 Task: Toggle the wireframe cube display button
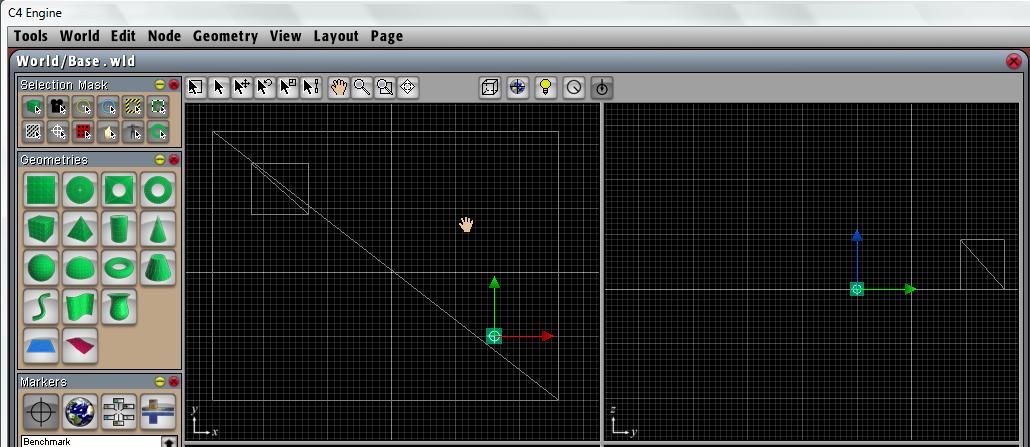[x=489, y=87]
